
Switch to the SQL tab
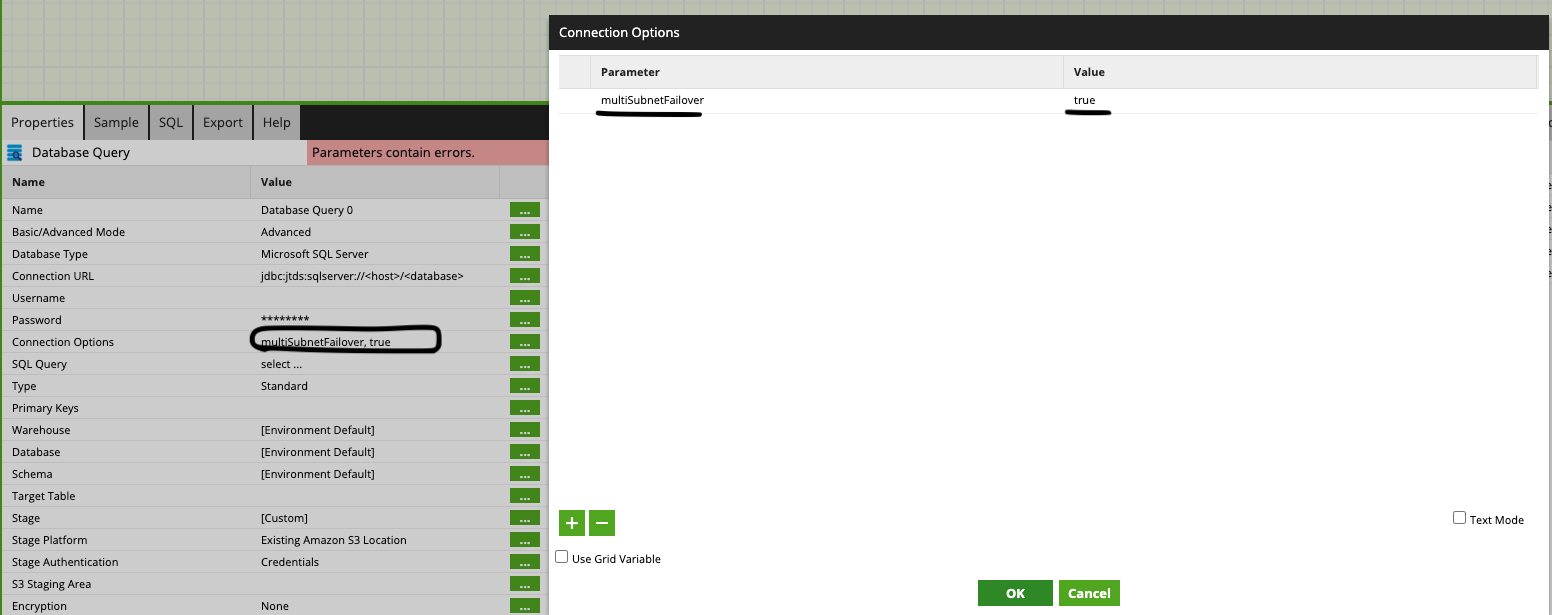click(169, 122)
